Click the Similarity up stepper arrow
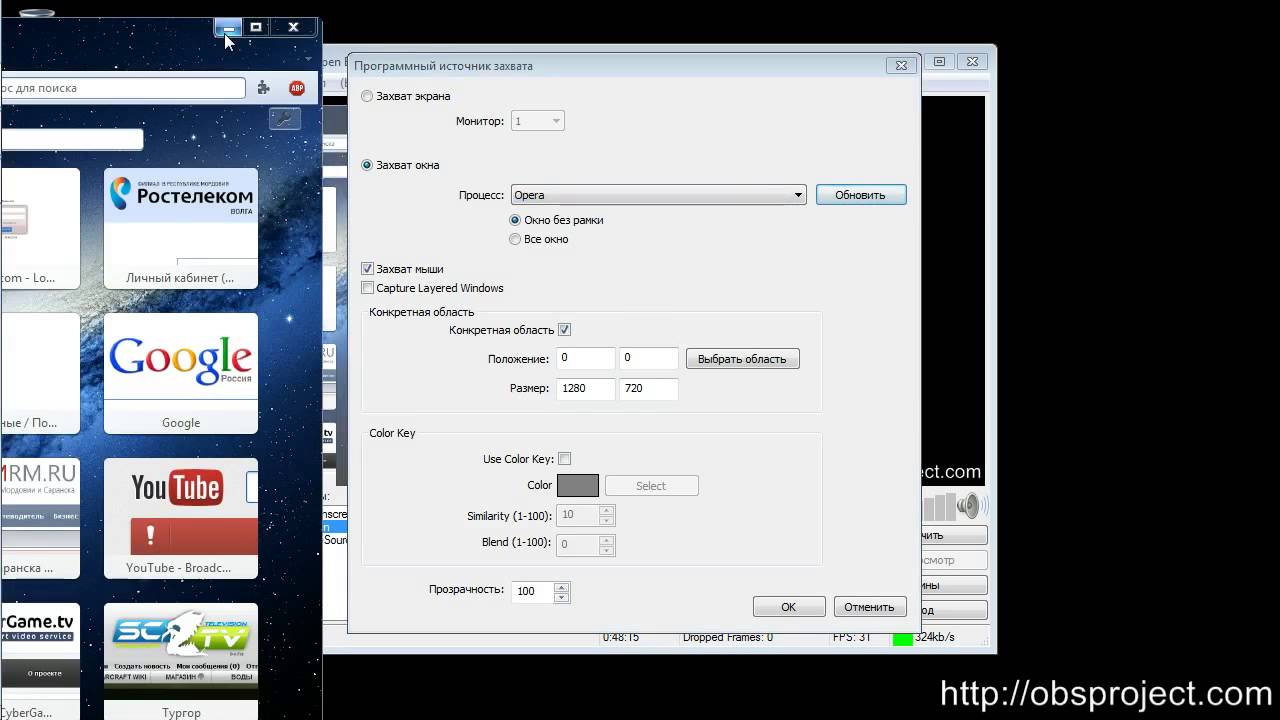The width and height of the screenshot is (1280, 720). click(x=606, y=511)
